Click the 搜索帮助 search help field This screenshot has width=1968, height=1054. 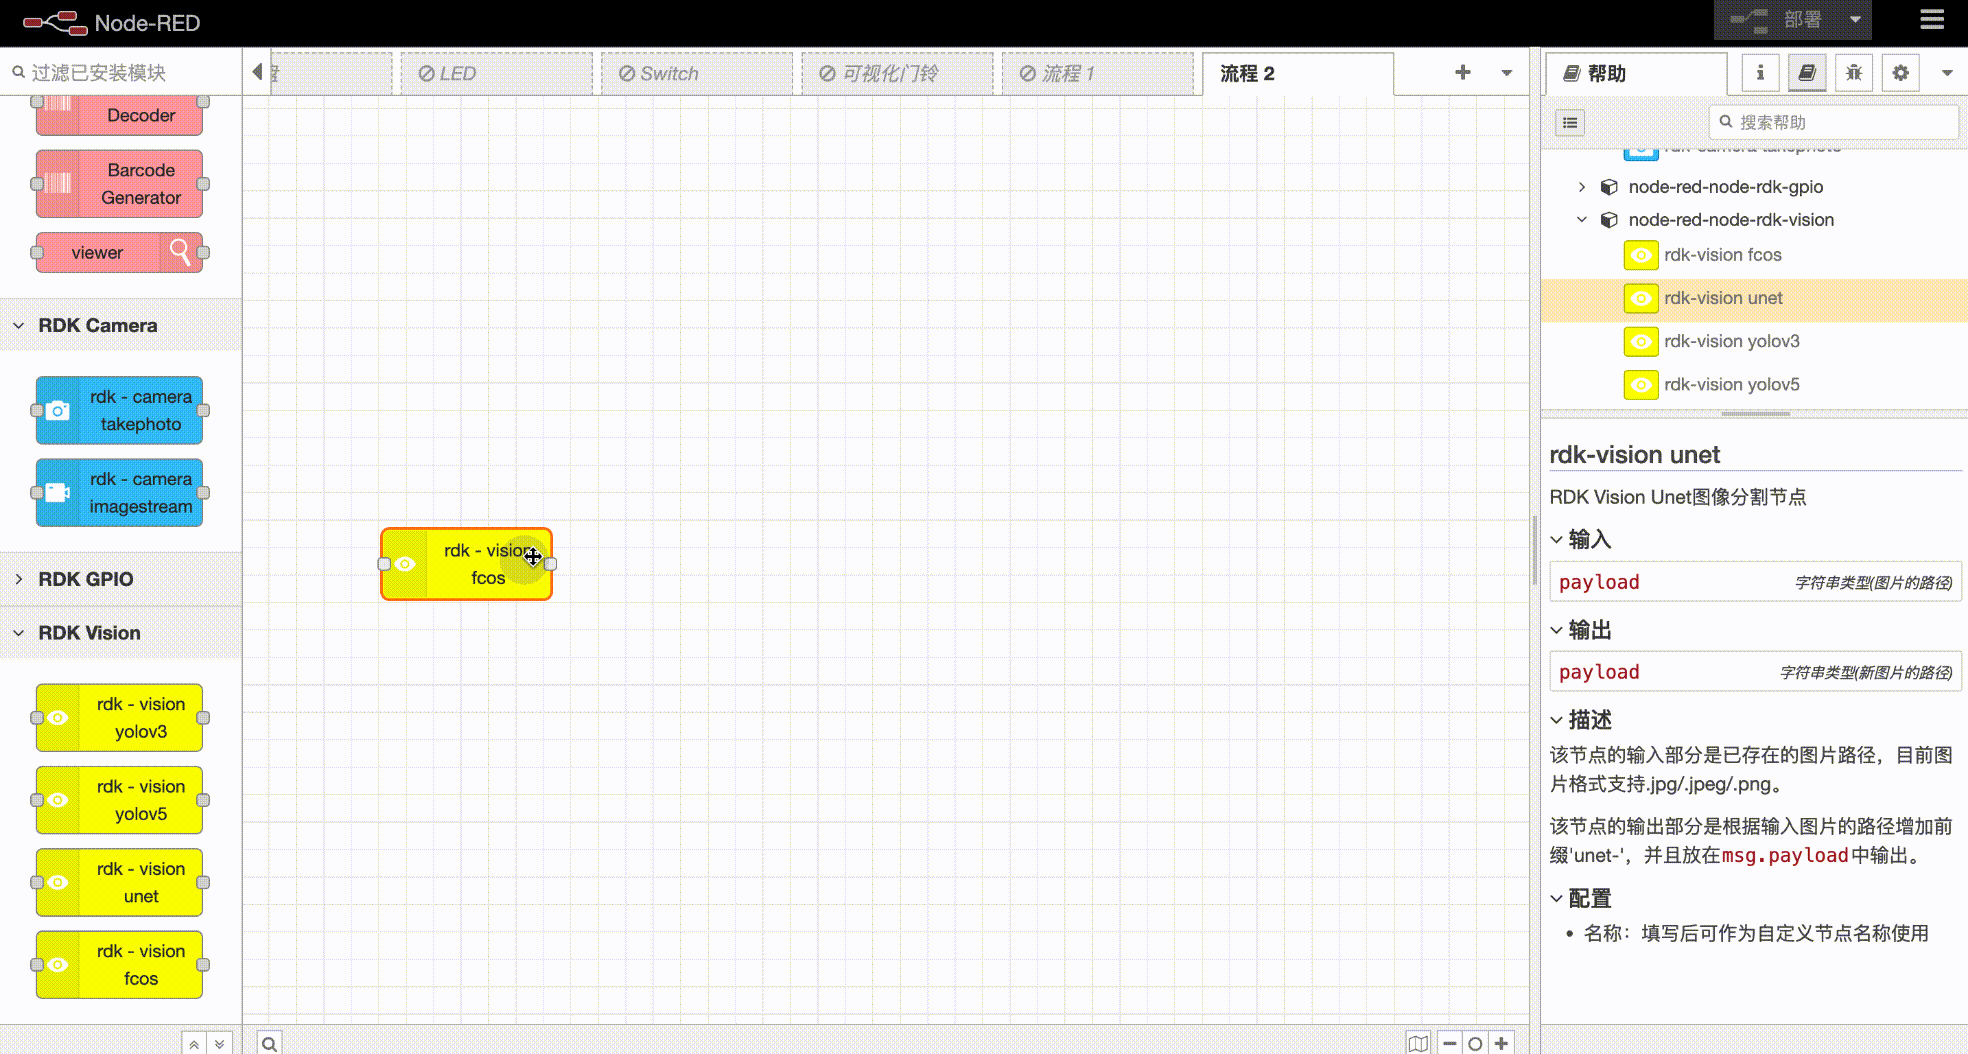pyautogui.click(x=1834, y=122)
